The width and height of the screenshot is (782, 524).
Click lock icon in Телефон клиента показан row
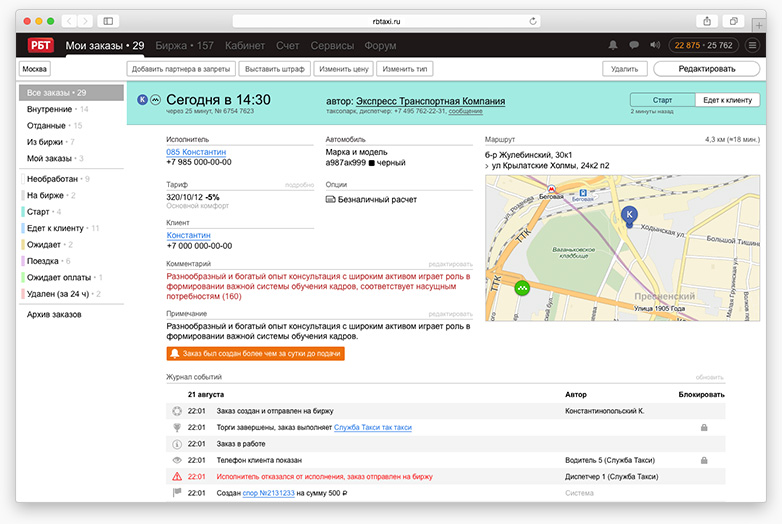coord(704,460)
